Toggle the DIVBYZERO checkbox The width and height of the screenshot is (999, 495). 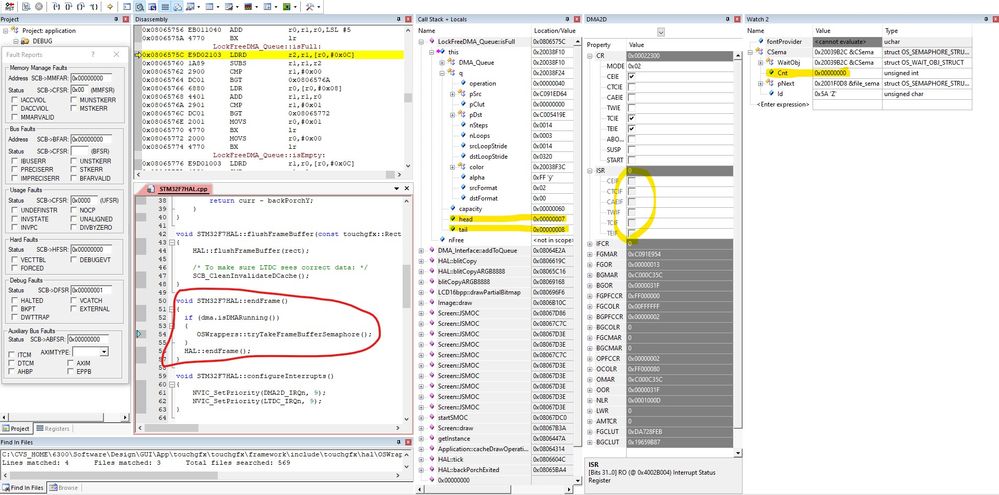coord(74,227)
